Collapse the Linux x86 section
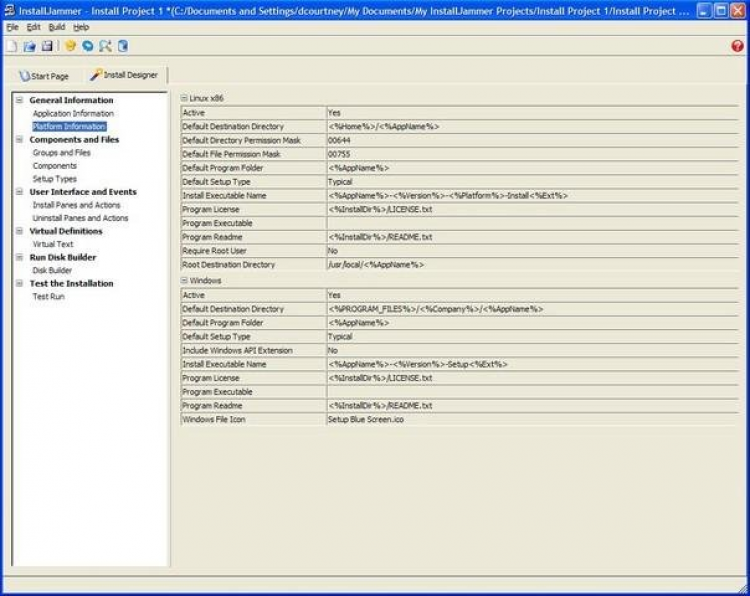The image size is (750, 596). [184, 98]
